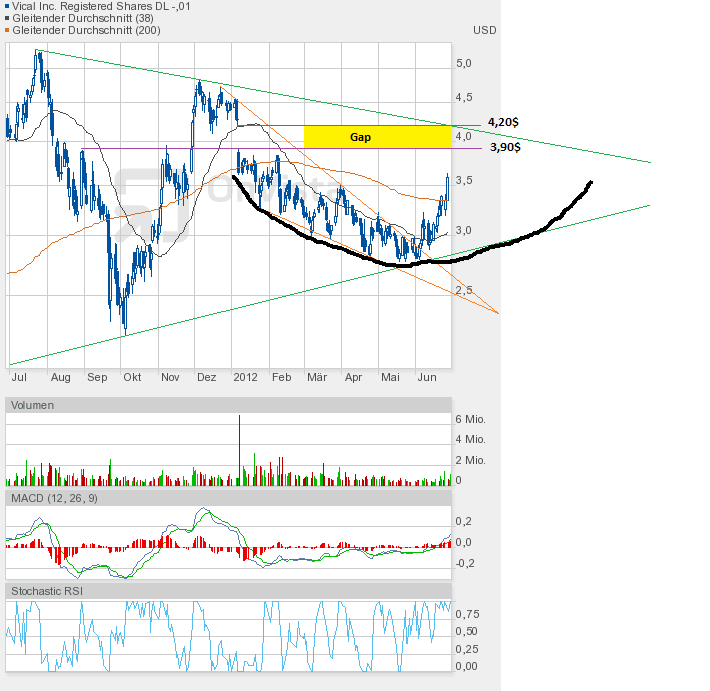Screen dimensions: 710x691
Task: Click the 6 Mio. volume axis label
Action: point(470,419)
